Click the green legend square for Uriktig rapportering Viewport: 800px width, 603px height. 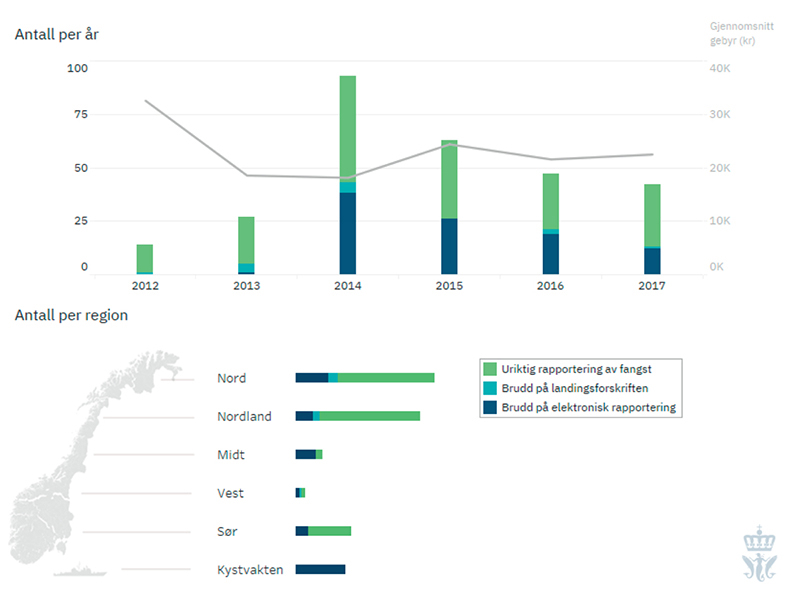click(489, 369)
